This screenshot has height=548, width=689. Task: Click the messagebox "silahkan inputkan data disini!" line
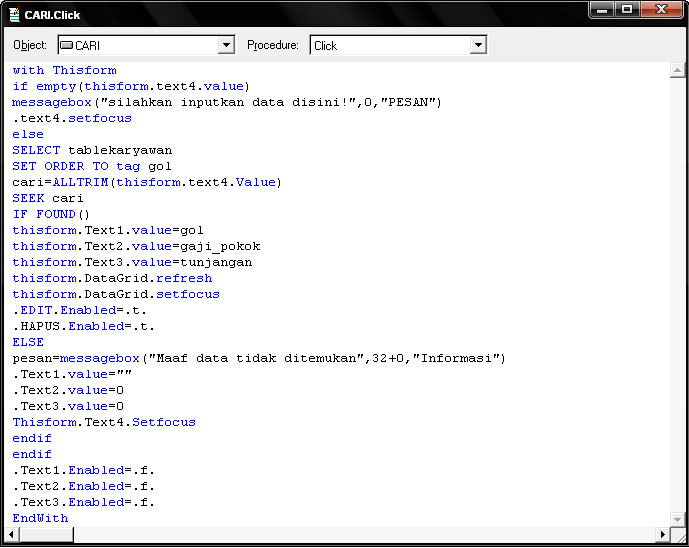point(226,102)
